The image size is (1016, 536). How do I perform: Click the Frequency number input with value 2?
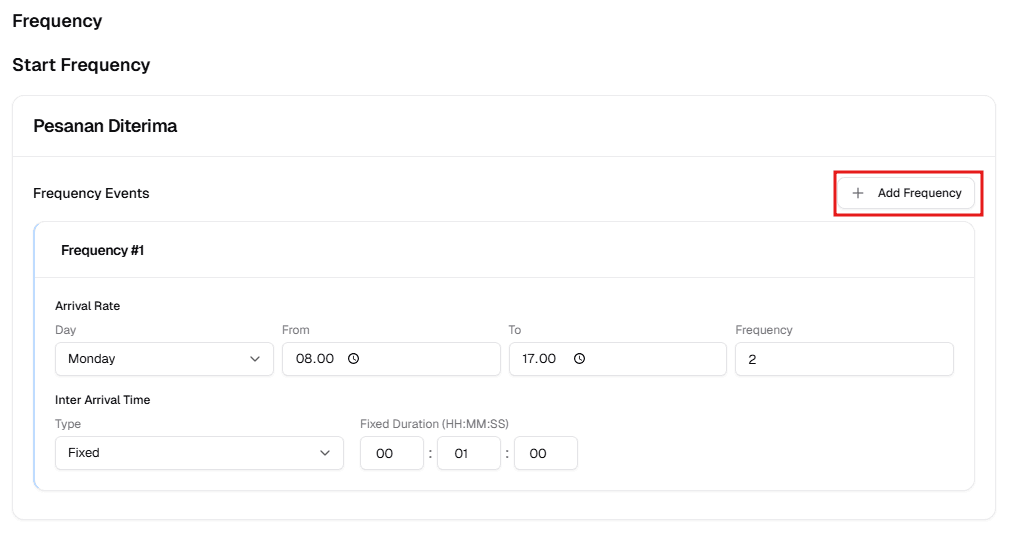[x=843, y=359]
